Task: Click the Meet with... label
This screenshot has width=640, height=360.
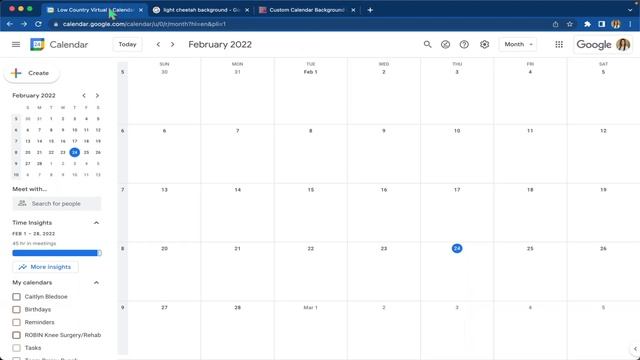Action: (29, 189)
